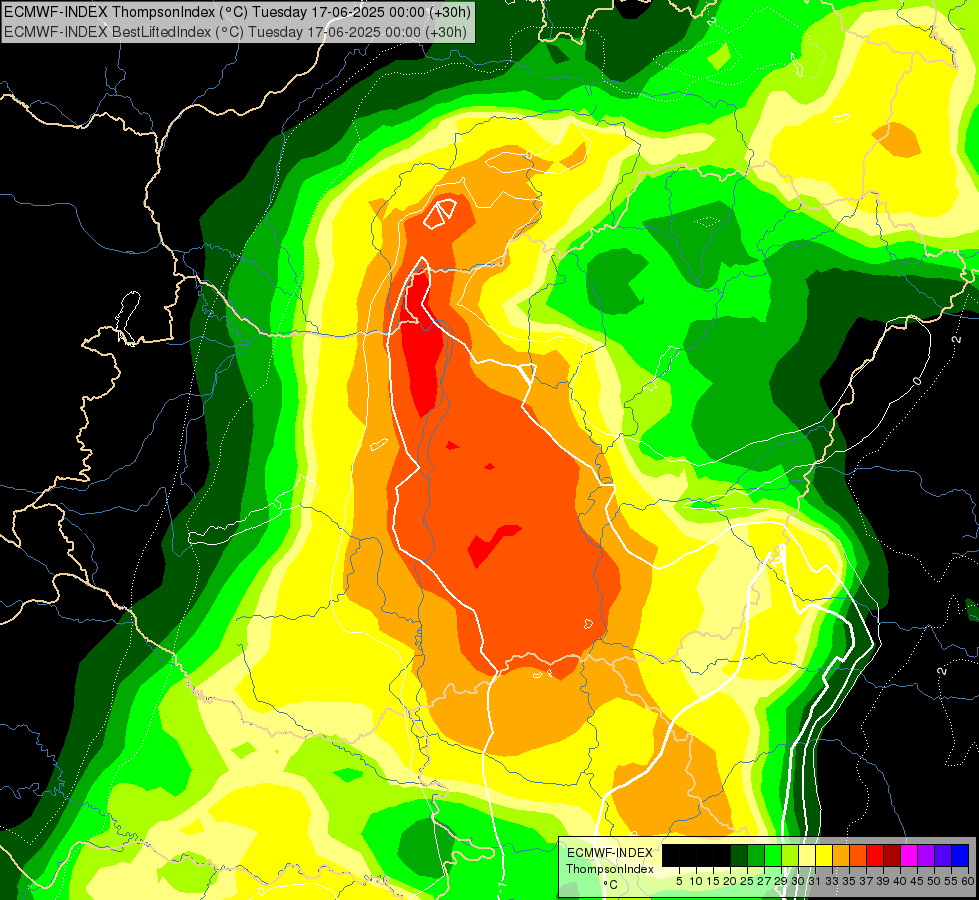The image size is (979, 900).
Task: Select the pale yellow 30–31 legend swatch
Action: pyautogui.click(x=807, y=855)
